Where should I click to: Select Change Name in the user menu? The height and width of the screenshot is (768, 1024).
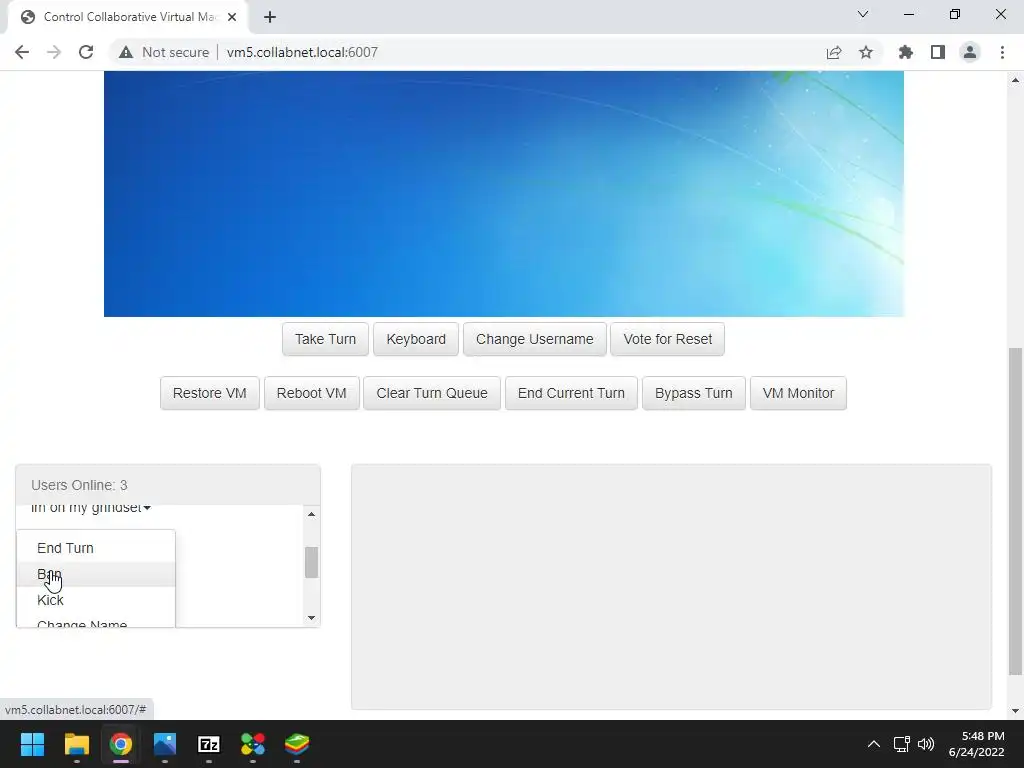click(95, 622)
